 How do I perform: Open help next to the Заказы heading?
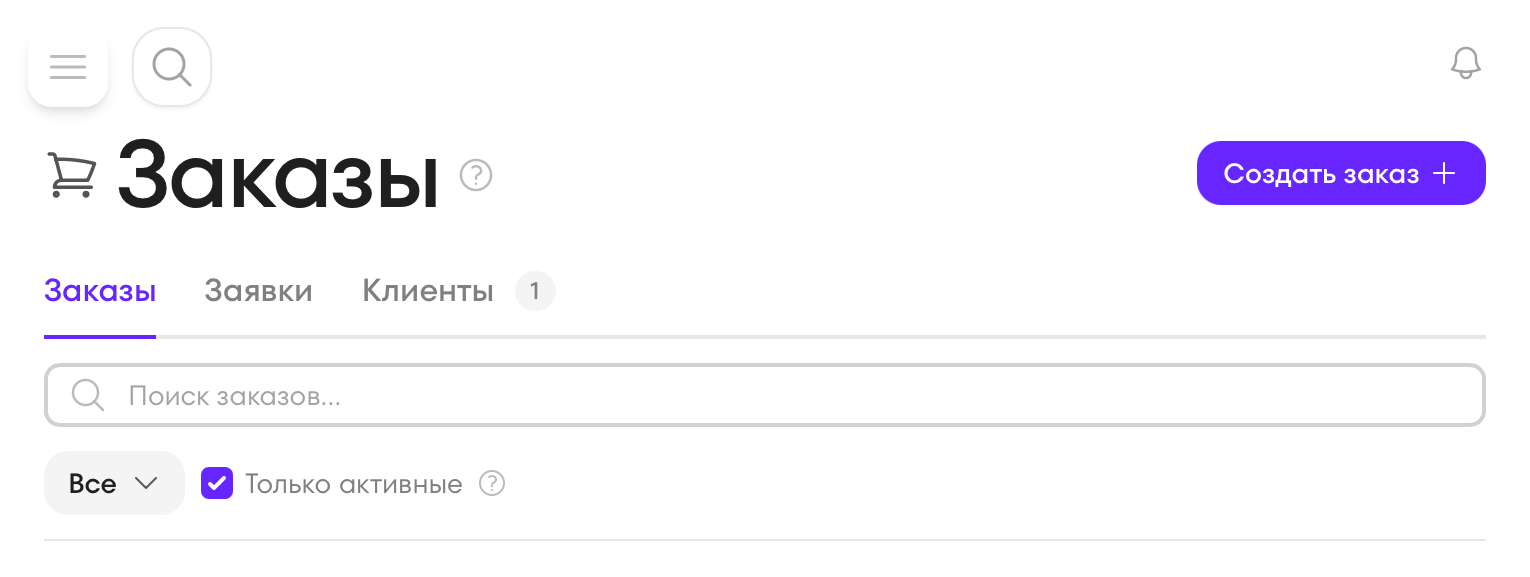point(476,176)
